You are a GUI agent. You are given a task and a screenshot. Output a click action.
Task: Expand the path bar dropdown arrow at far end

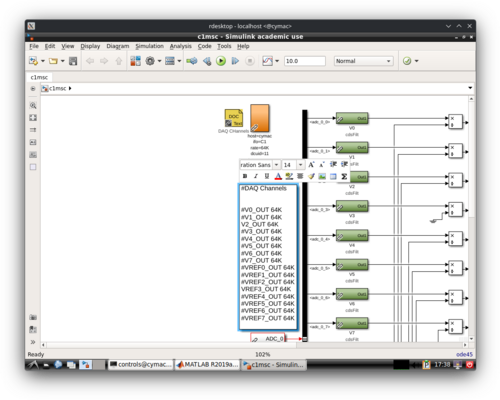pyautogui.click(x=470, y=88)
